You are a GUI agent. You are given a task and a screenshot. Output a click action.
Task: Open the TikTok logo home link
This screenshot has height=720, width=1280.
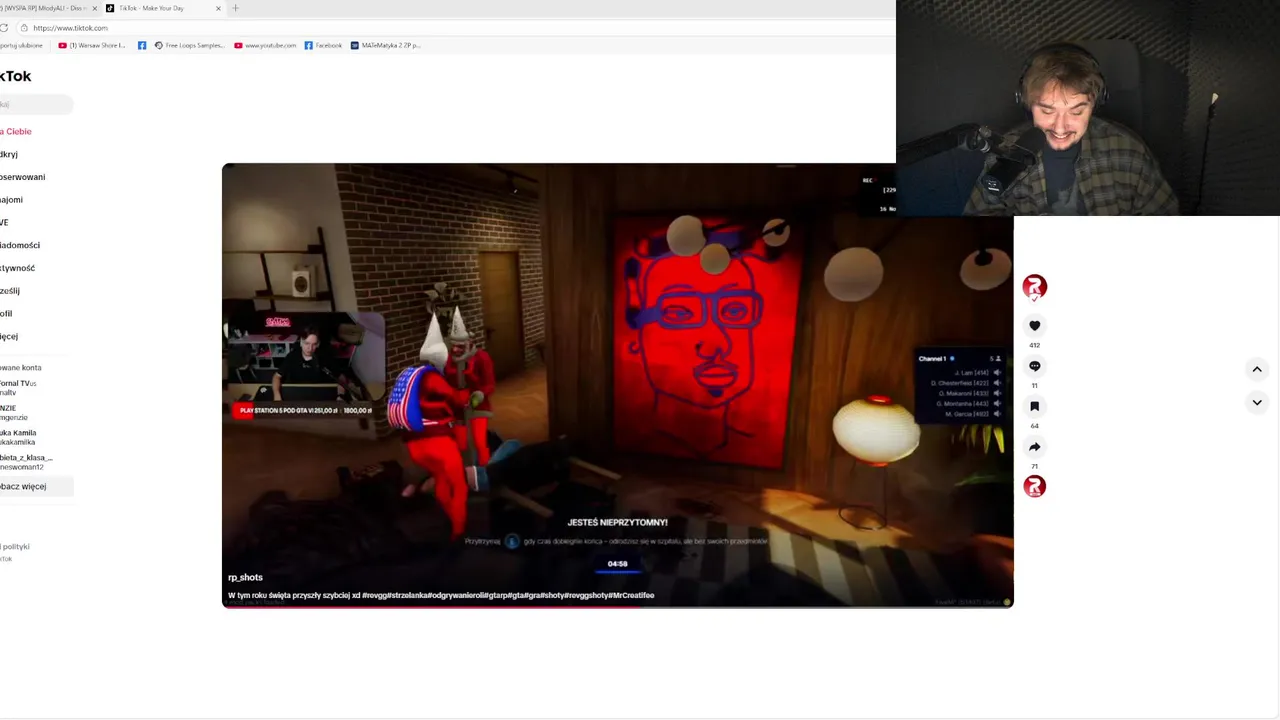pos(15,76)
